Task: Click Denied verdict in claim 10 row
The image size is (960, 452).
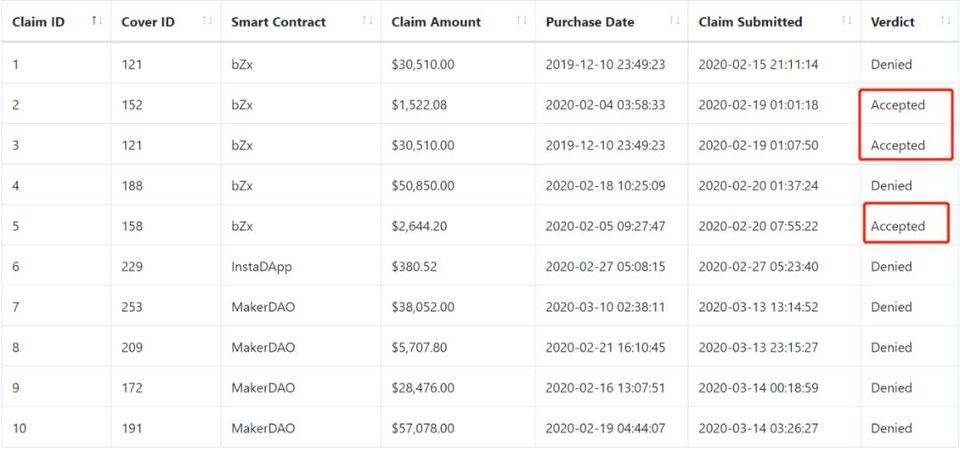Action: [891, 428]
